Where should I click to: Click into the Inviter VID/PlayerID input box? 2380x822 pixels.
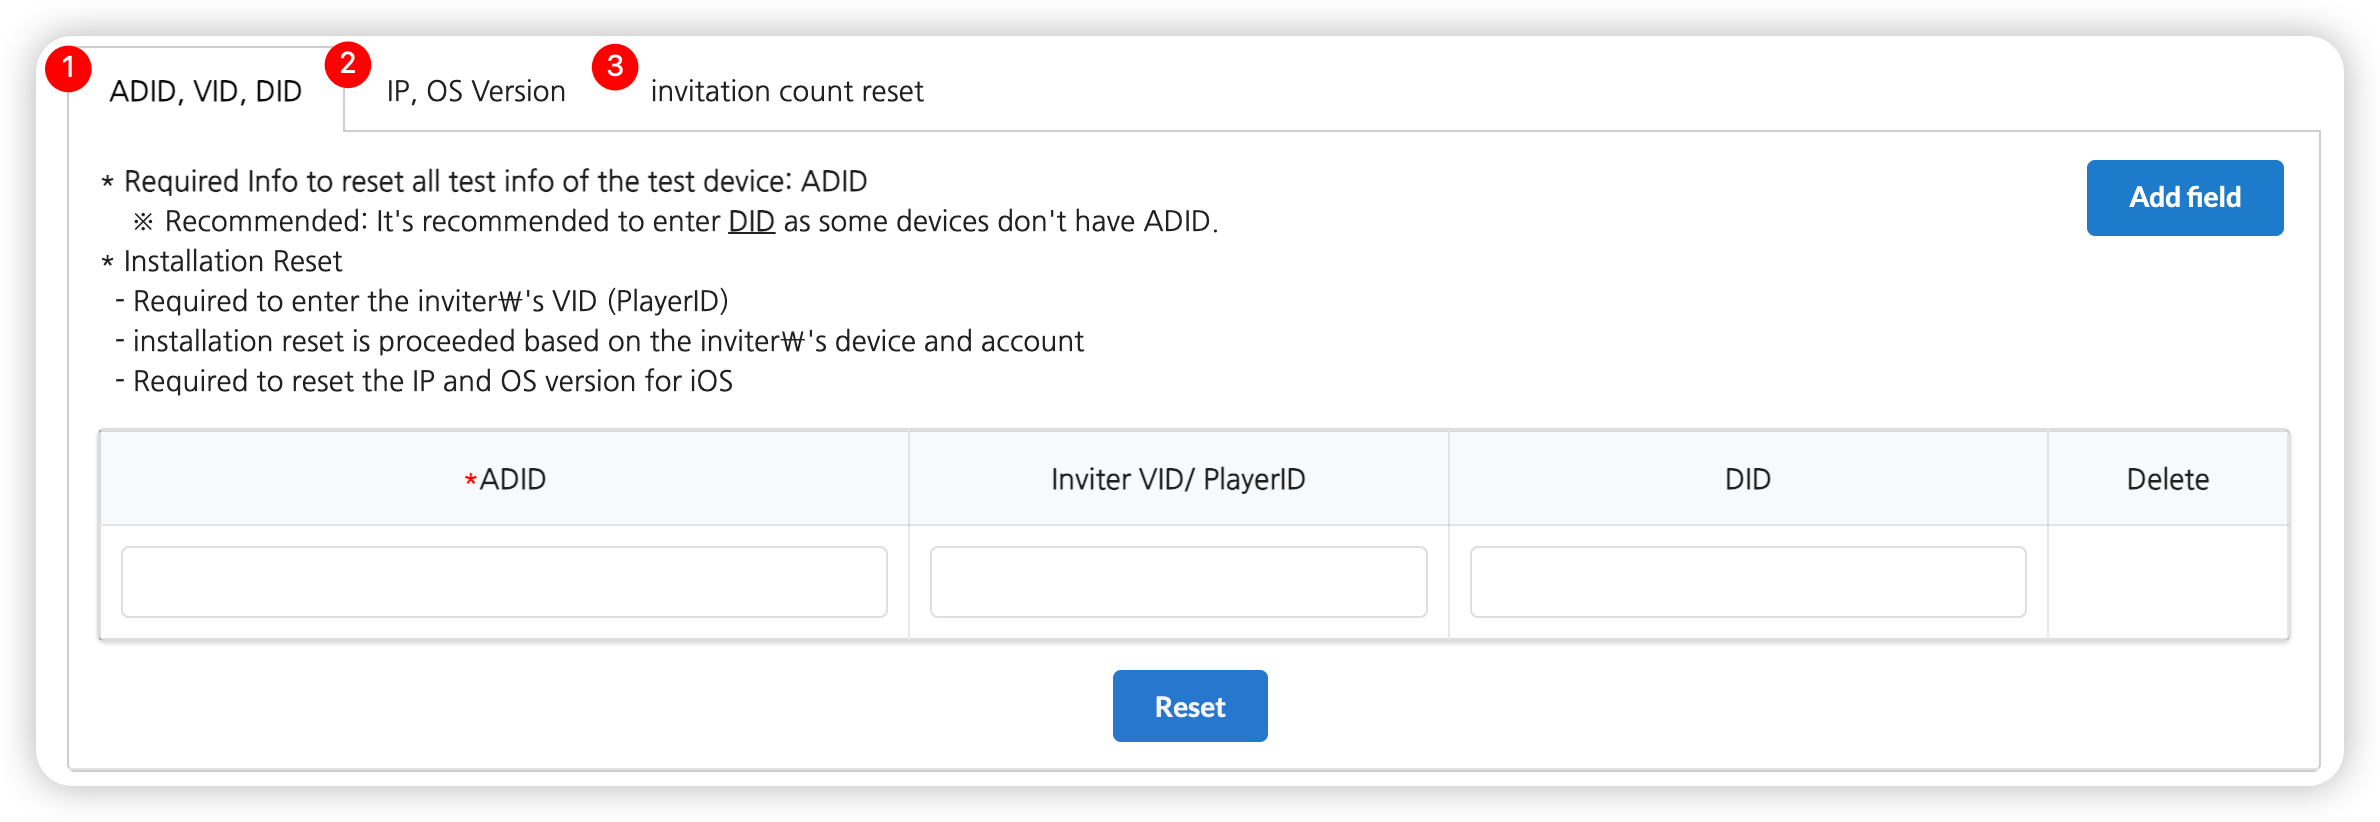(1178, 582)
